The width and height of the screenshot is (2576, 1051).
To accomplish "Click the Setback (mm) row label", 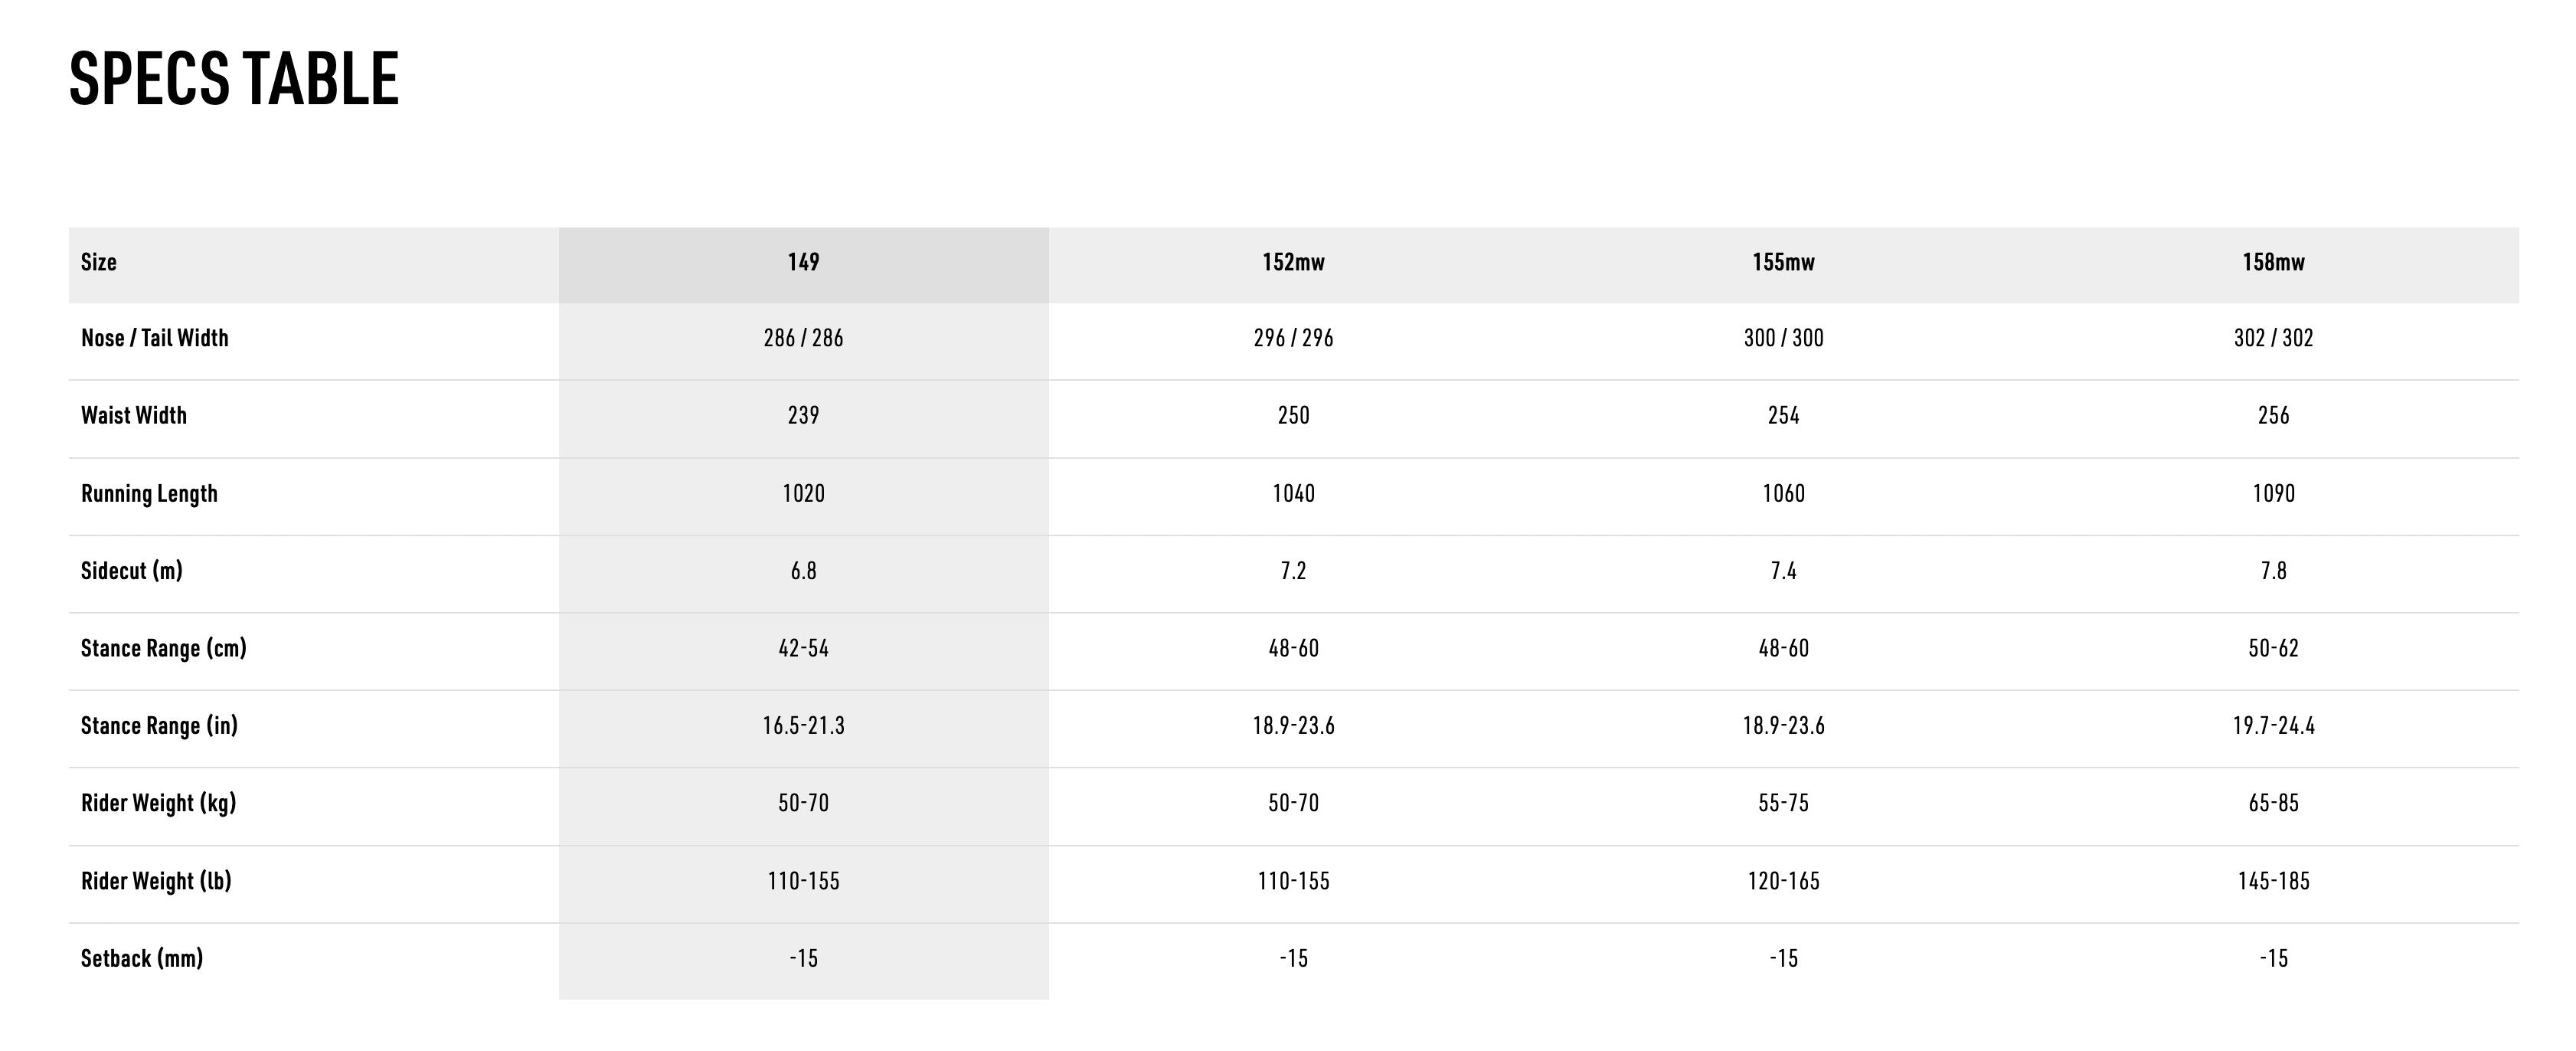I will tap(142, 959).
